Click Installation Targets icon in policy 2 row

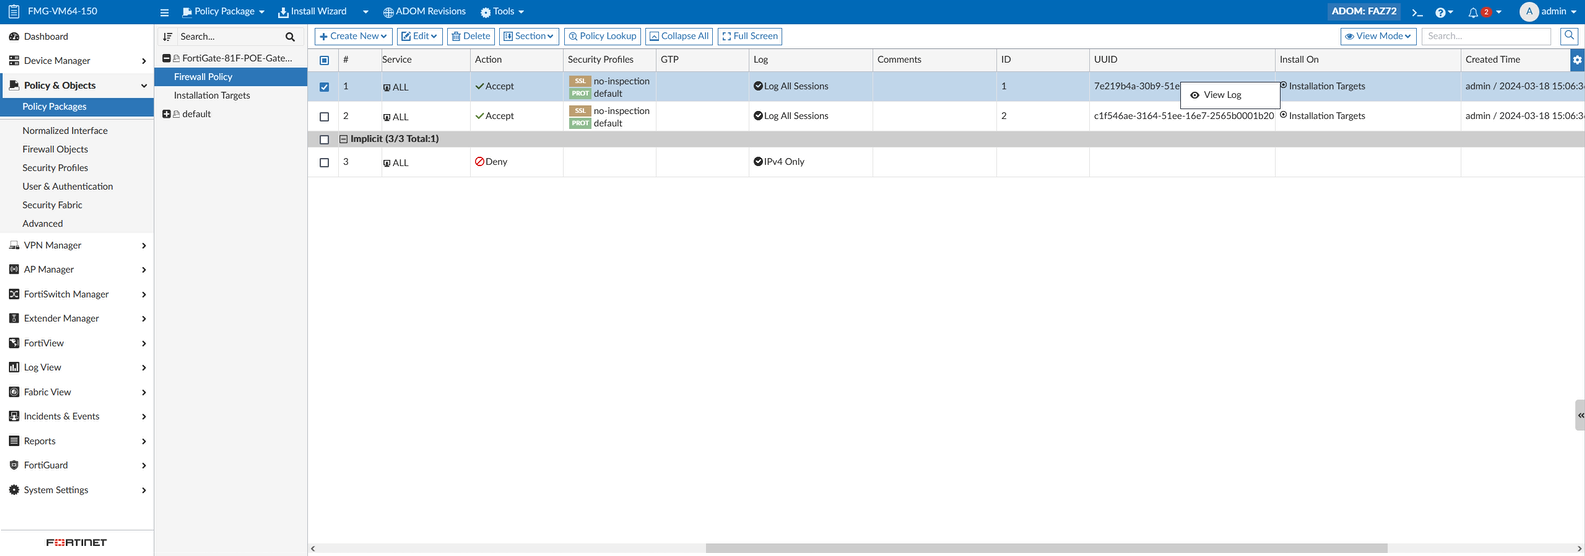click(x=1284, y=115)
